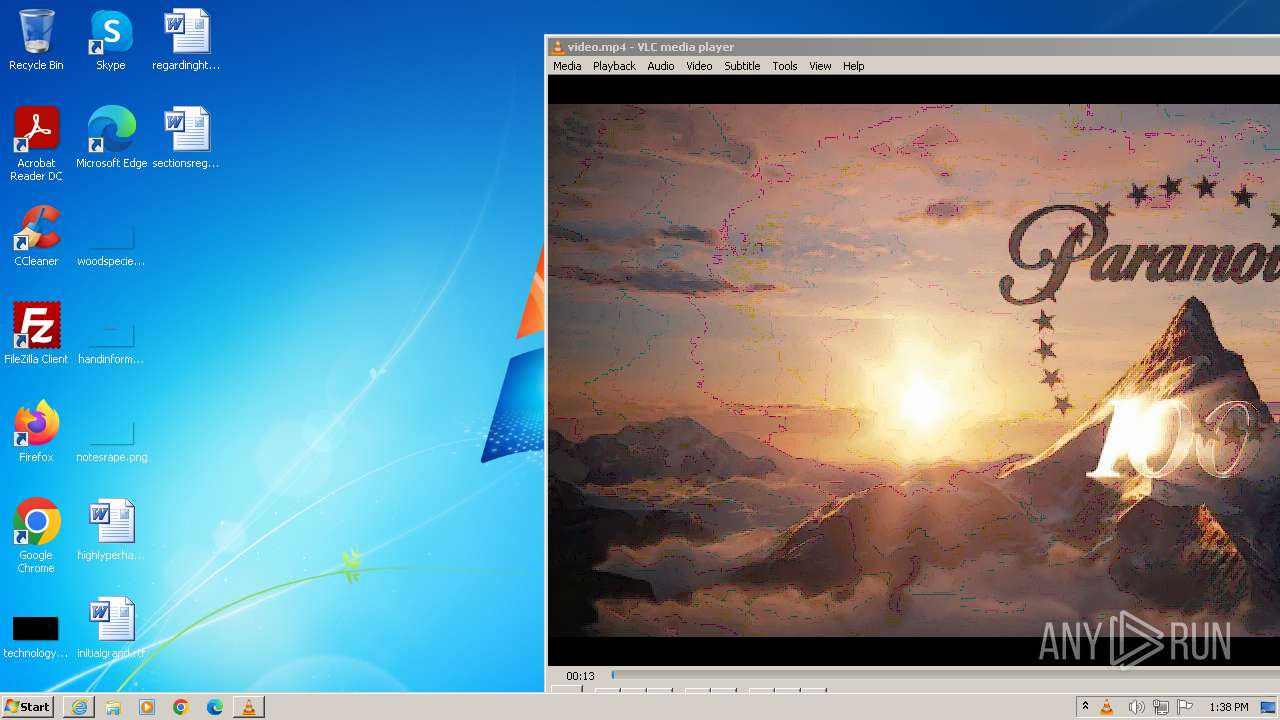Open the network tray icon
The height and width of the screenshot is (720, 1280).
point(1161,707)
